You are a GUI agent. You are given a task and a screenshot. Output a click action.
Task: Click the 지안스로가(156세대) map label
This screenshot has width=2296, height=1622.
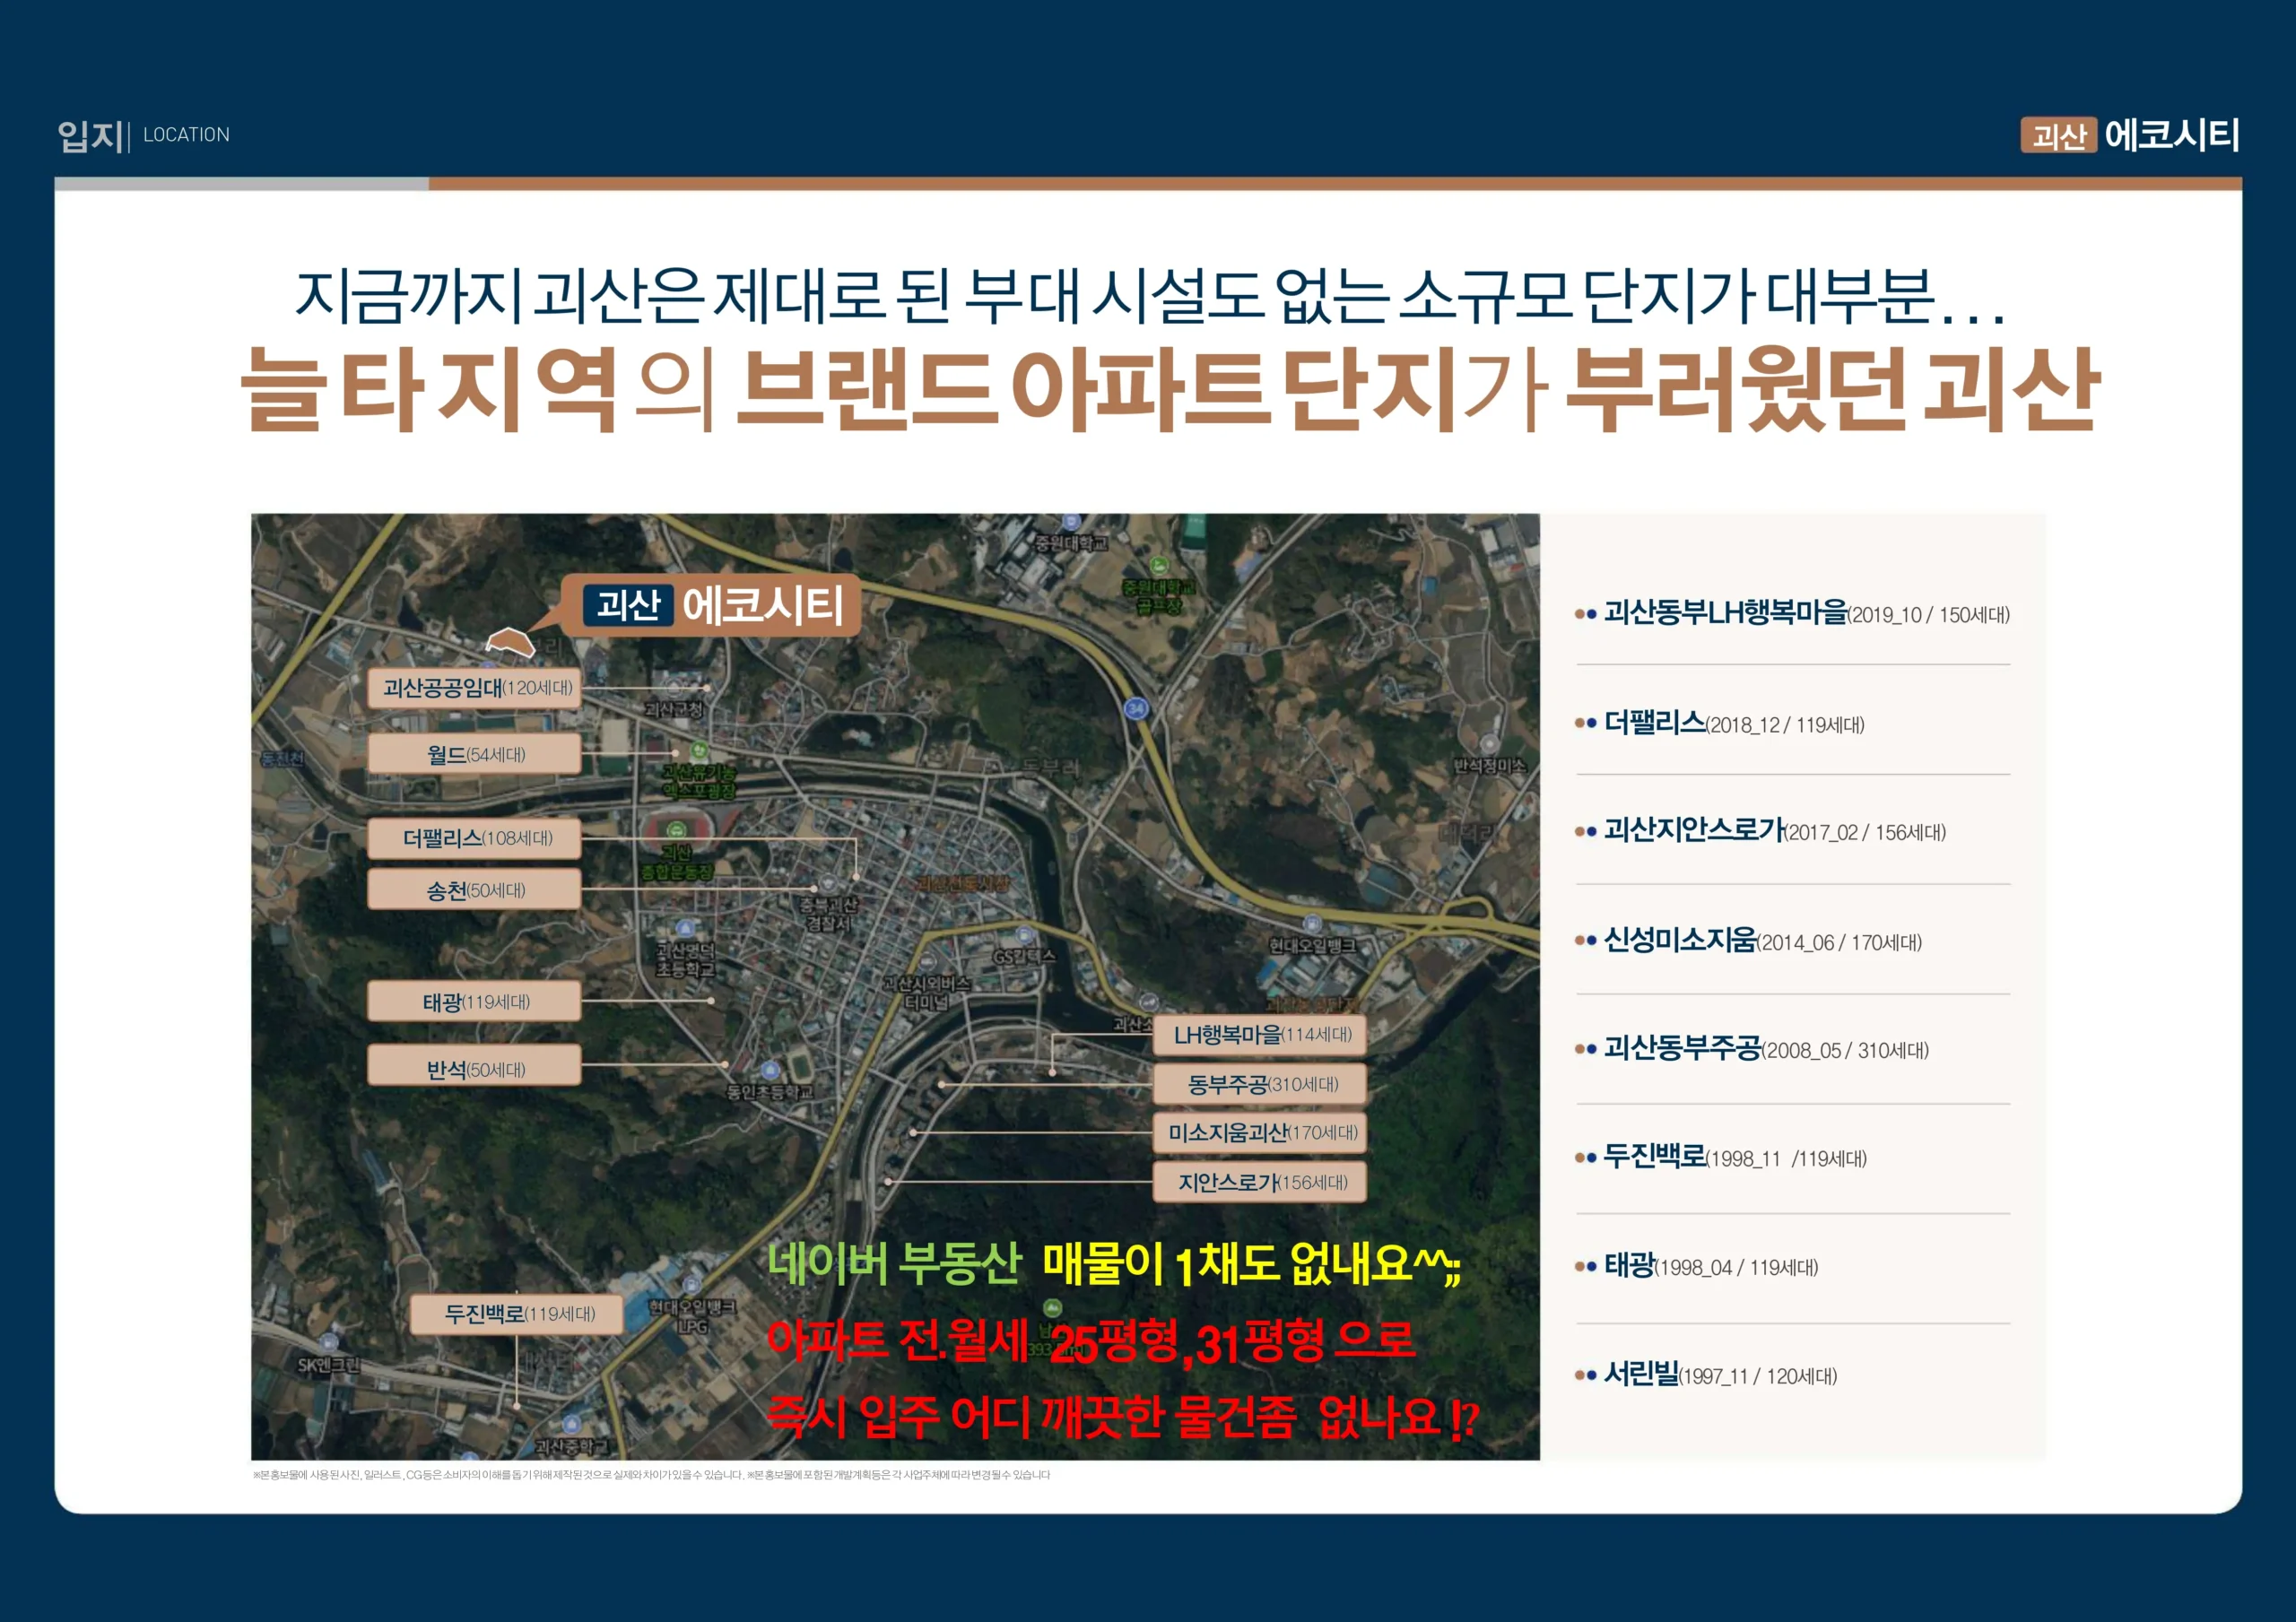[1260, 1182]
